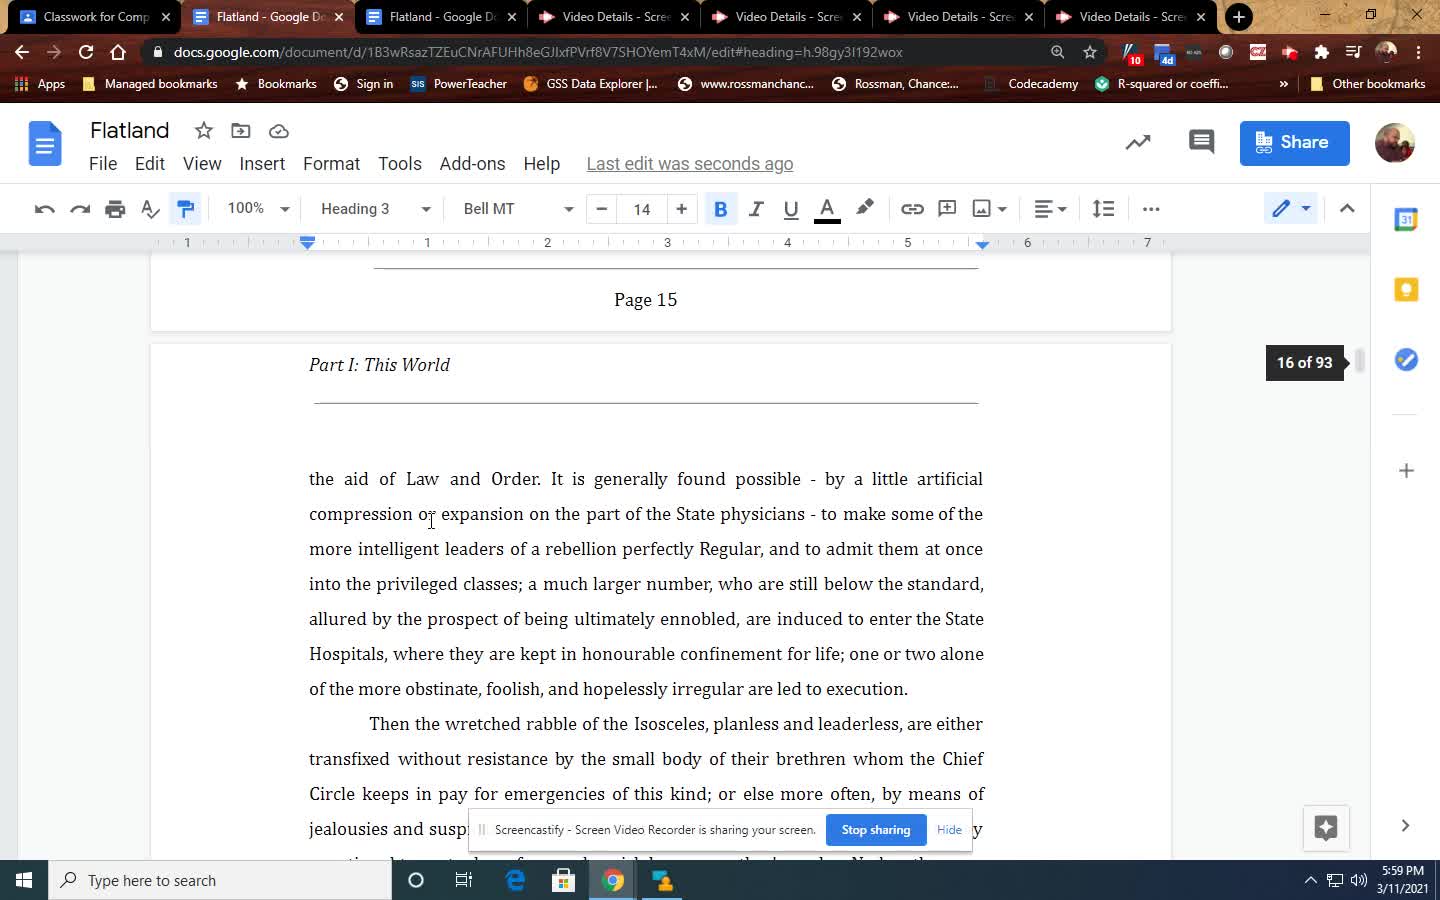Collapse the menus with the up chevron
The height and width of the screenshot is (900, 1440).
1347,209
